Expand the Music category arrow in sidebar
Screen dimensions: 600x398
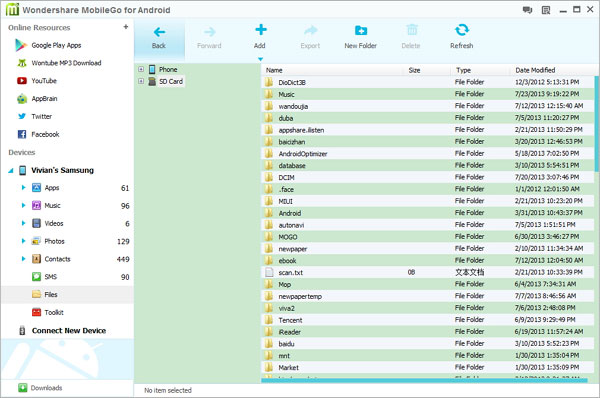pos(23,206)
